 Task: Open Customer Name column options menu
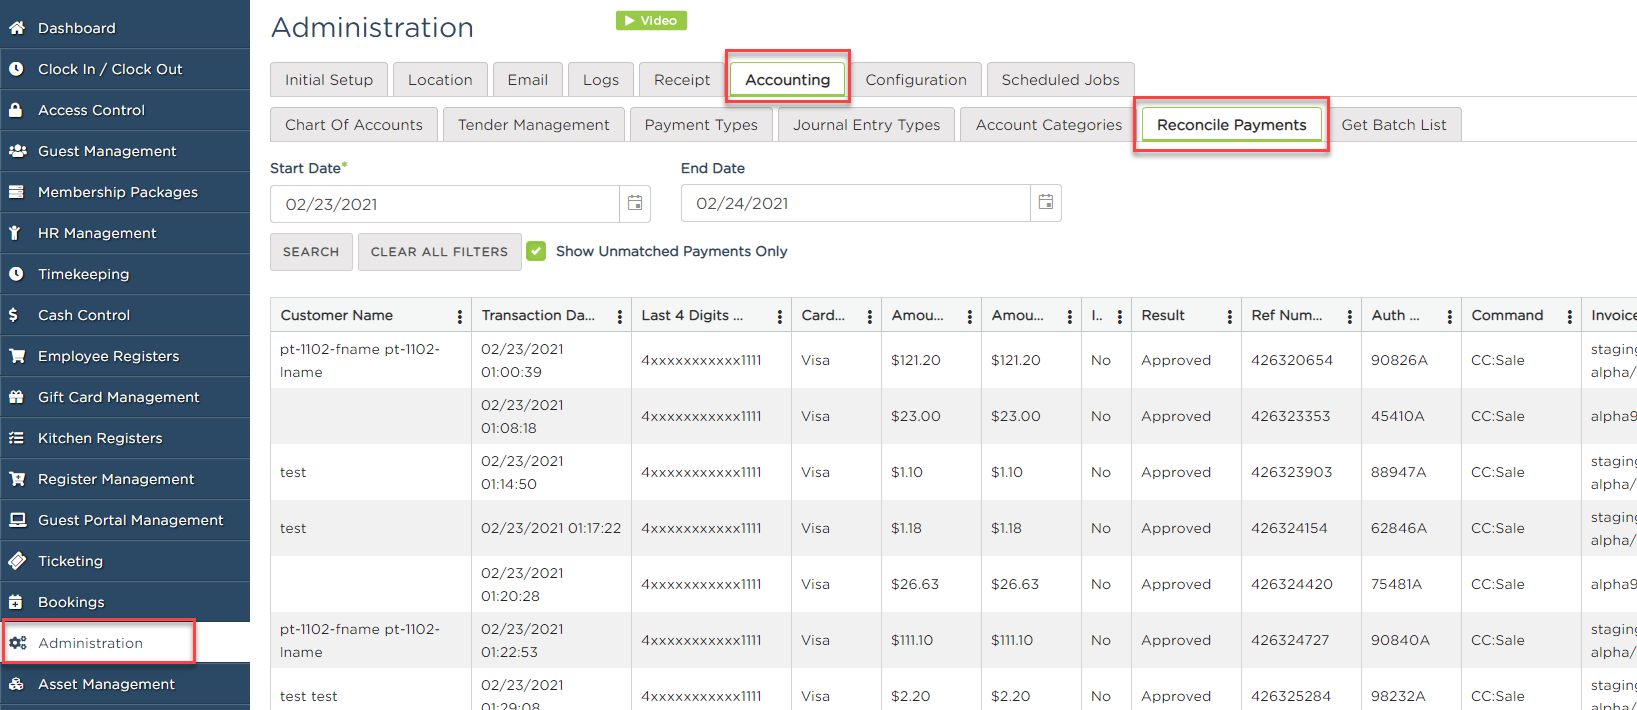(460, 316)
